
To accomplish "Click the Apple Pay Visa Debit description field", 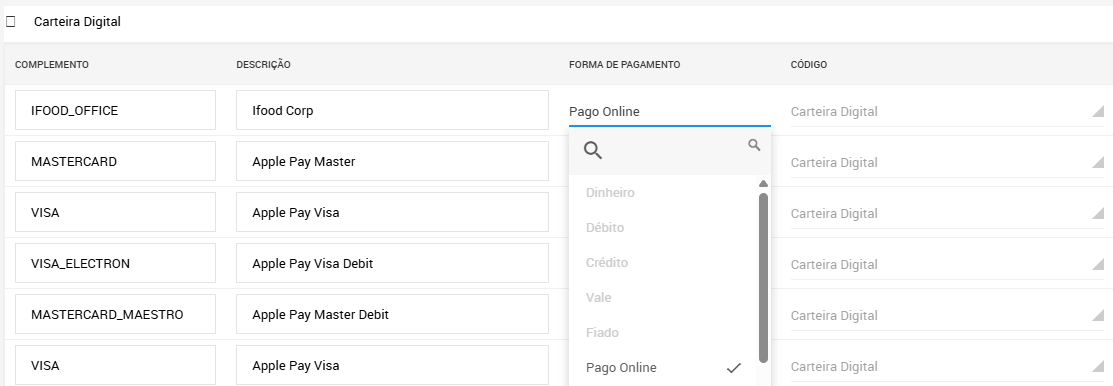I will pos(392,263).
